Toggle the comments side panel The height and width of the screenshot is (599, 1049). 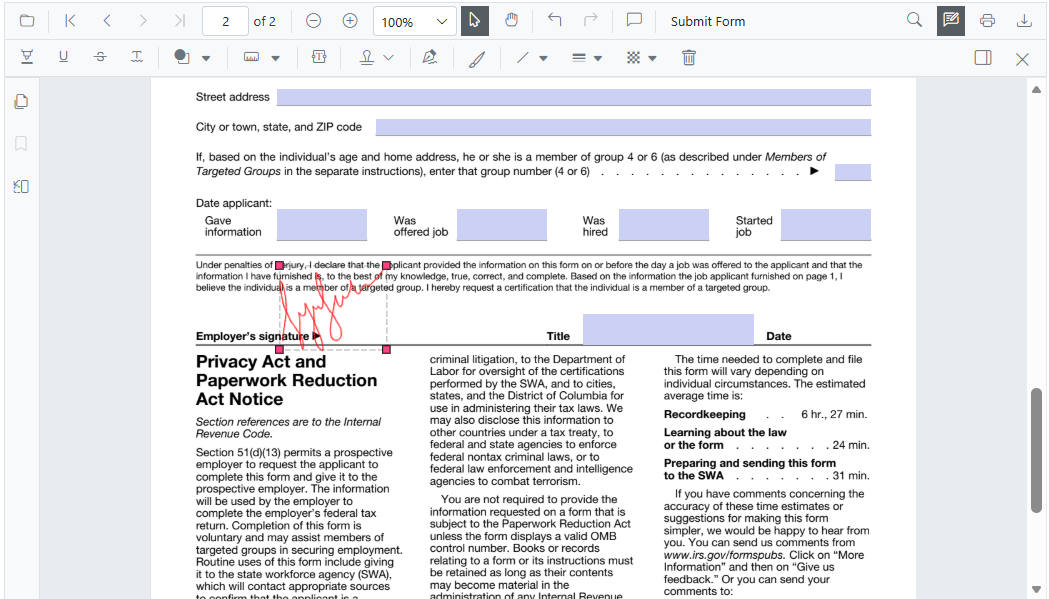tap(983, 58)
